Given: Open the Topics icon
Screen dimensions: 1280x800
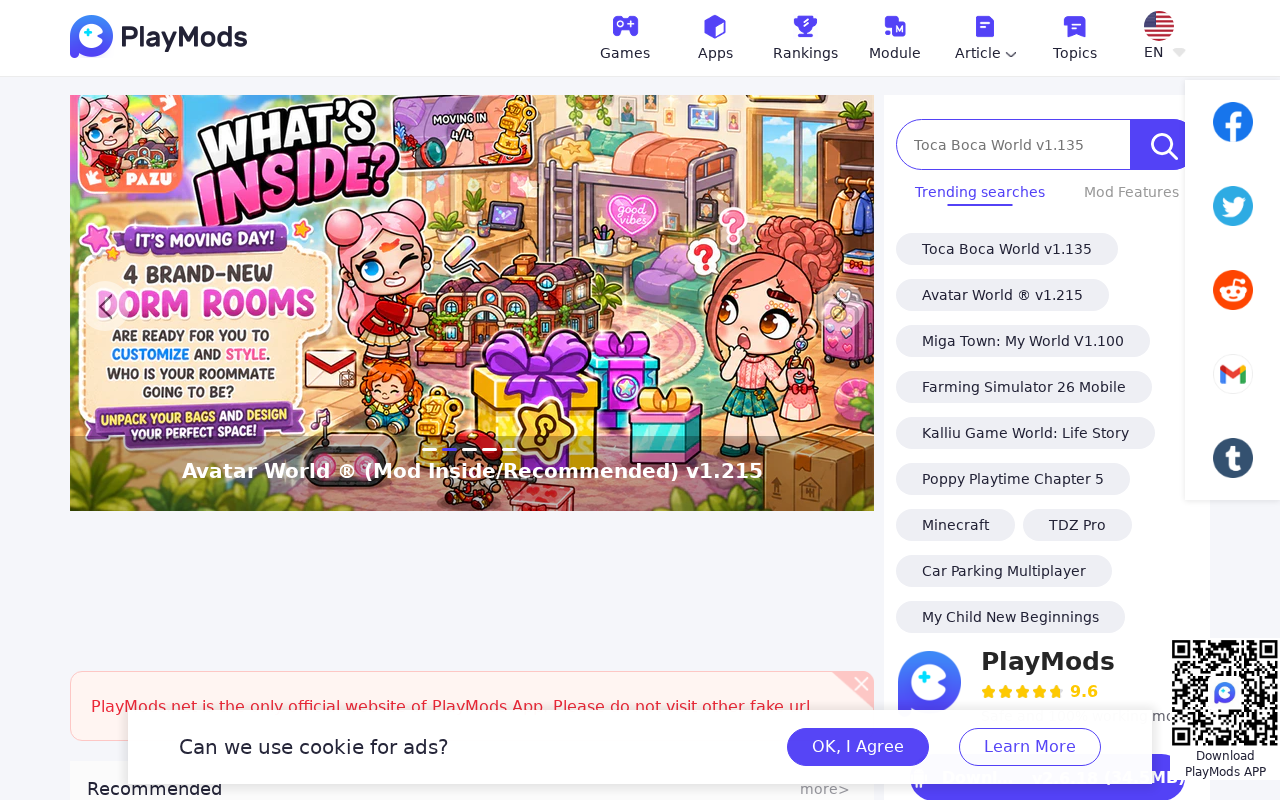Looking at the screenshot, I should (x=1075, y=26).
